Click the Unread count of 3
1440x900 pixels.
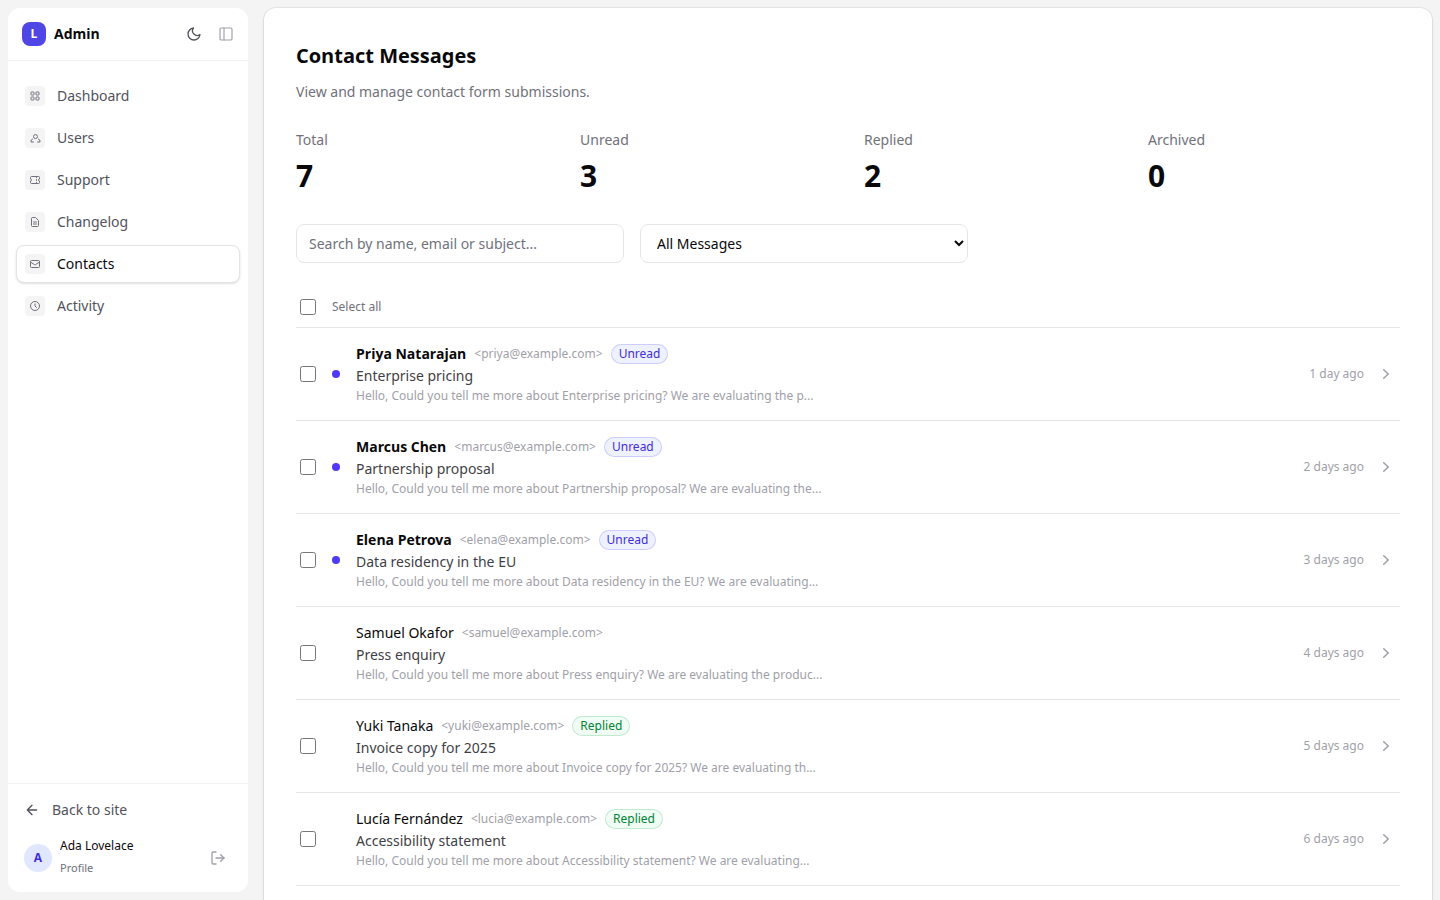click(588, 176)
